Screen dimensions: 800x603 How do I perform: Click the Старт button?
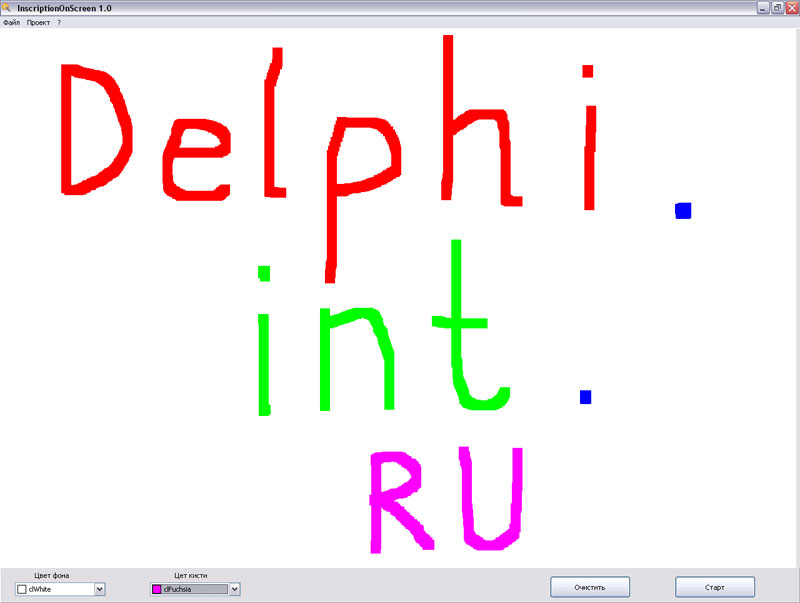(x=715, y=587)
